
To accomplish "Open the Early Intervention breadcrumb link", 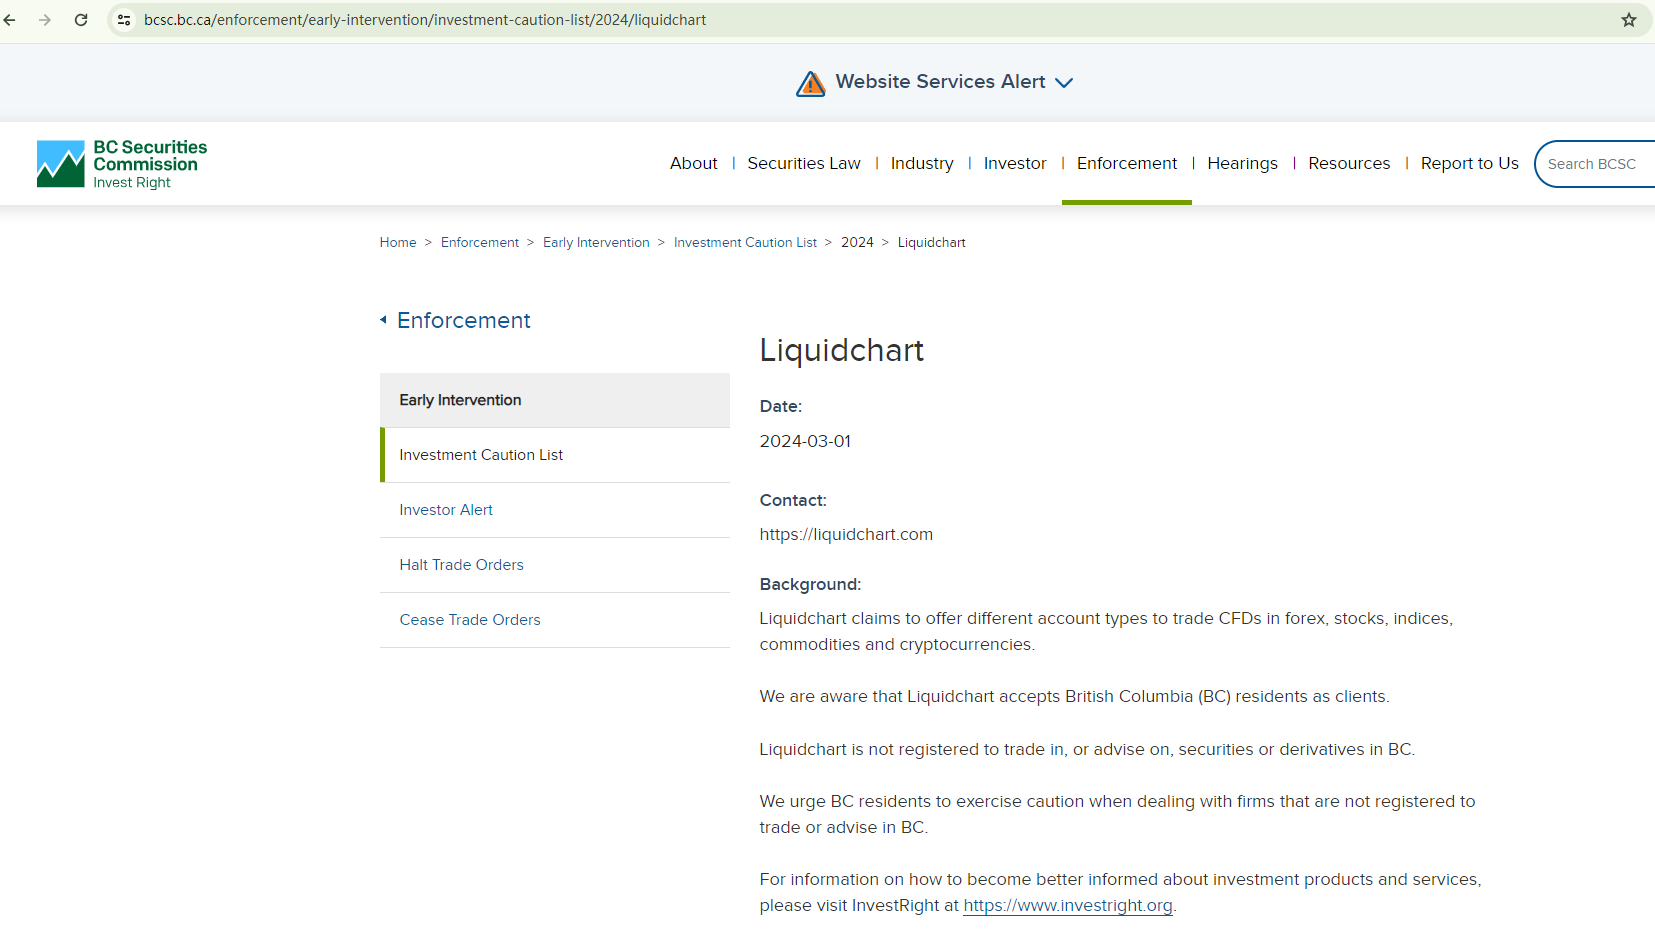I will tap(596, 243).
